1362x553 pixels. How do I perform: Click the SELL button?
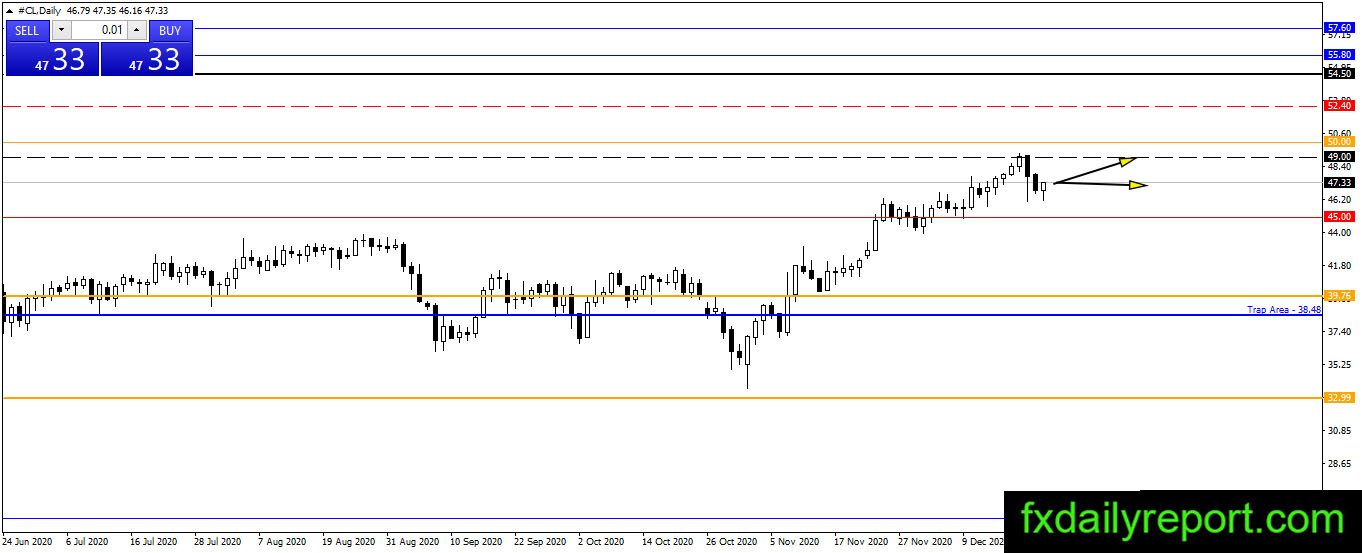tap(27, 30)
